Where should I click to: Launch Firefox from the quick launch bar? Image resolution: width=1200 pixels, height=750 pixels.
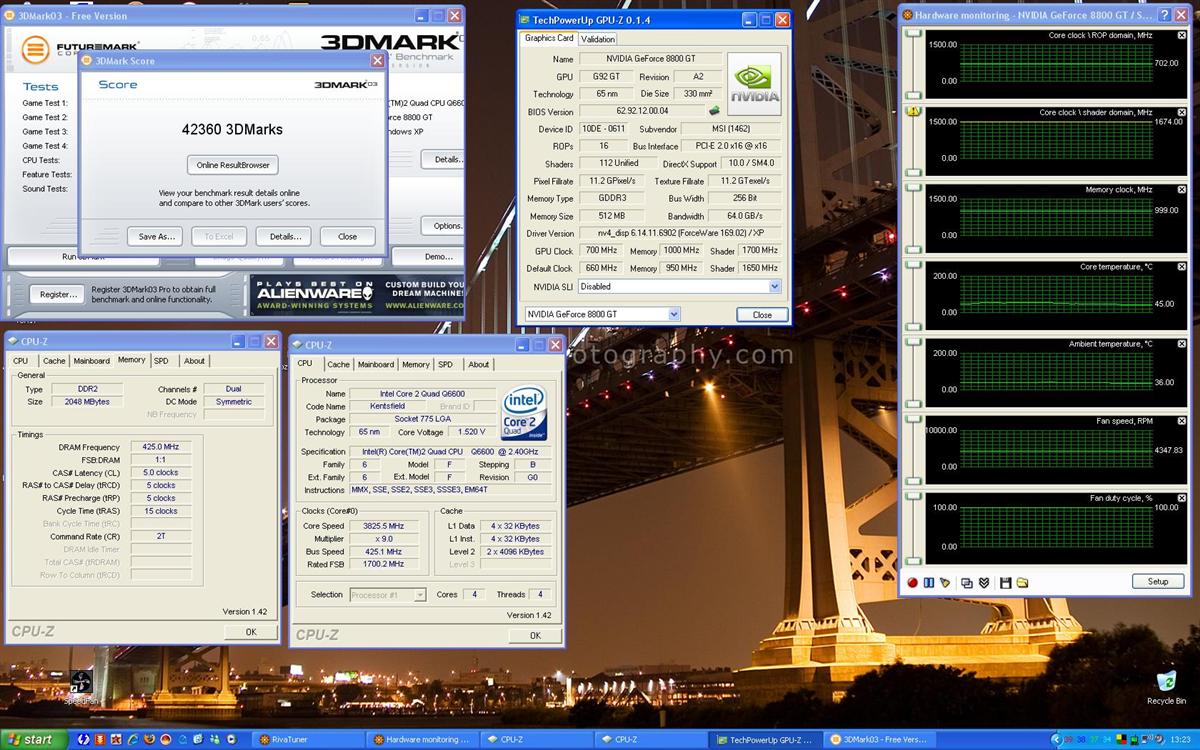149,740
